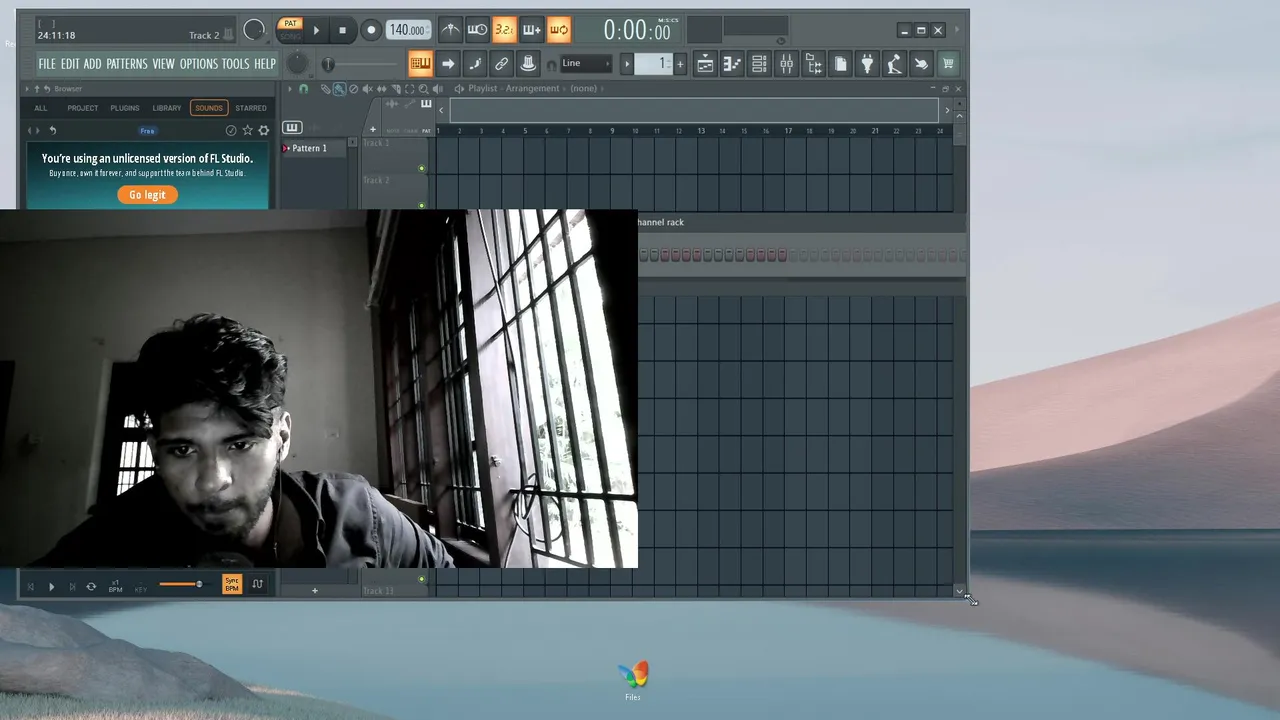Select the SOUNDS browser tab
Screen dimensions: 1280x720
209,108
